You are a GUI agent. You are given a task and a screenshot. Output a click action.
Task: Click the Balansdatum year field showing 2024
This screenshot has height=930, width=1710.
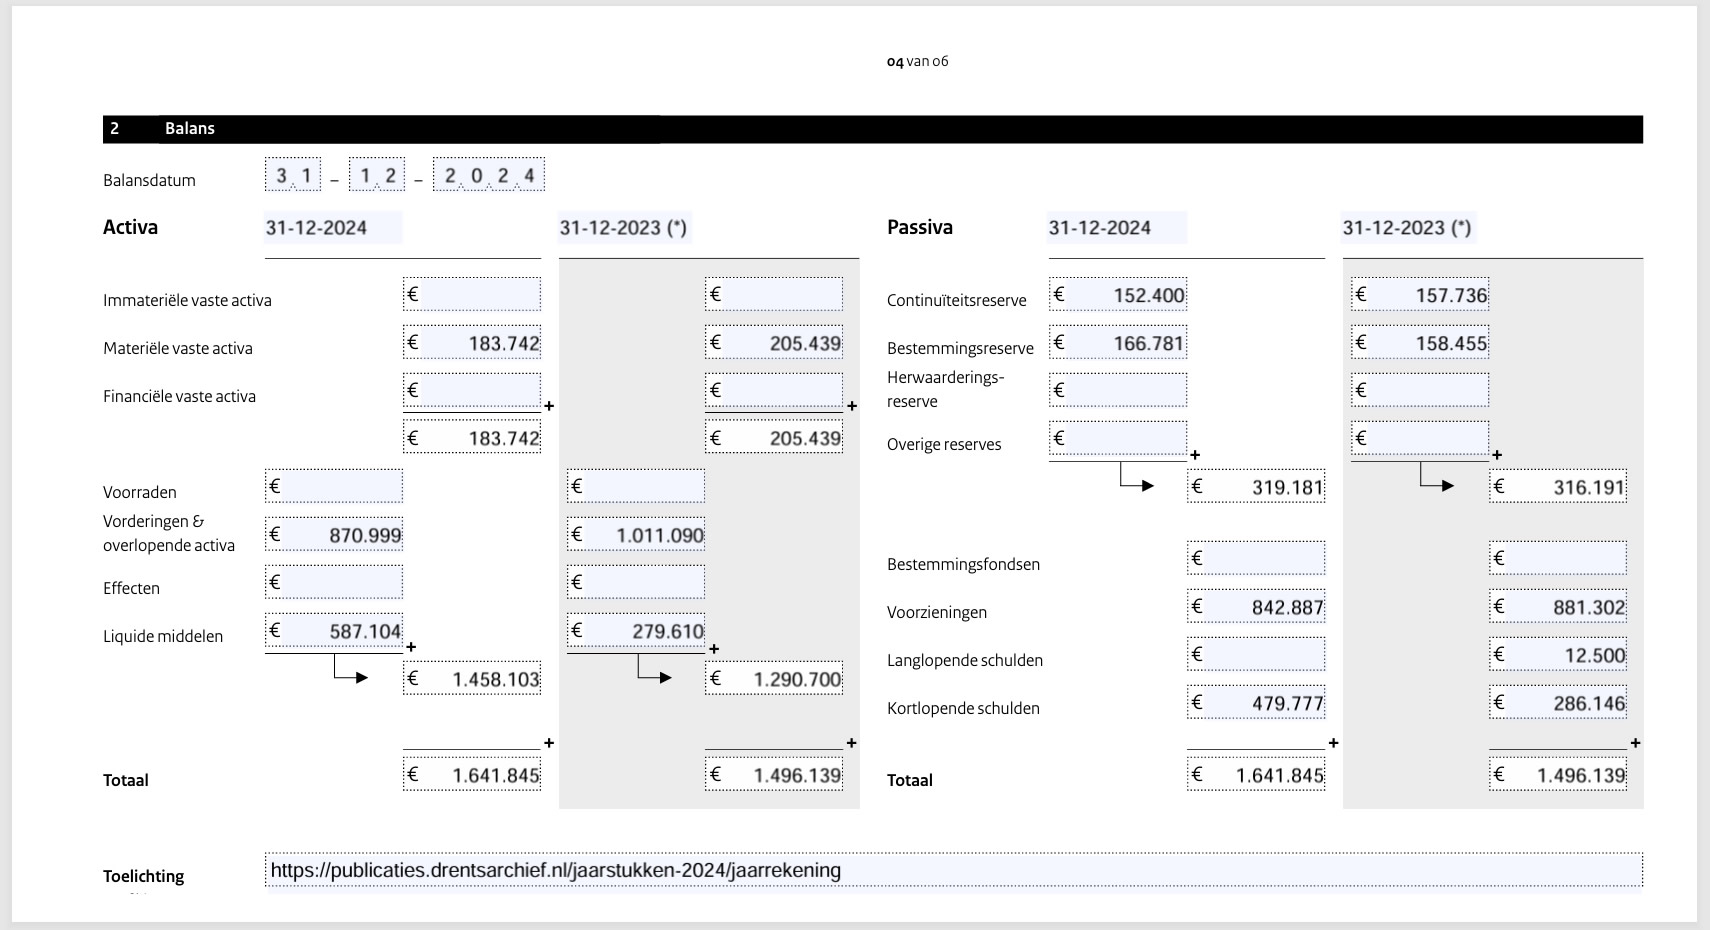488,175
